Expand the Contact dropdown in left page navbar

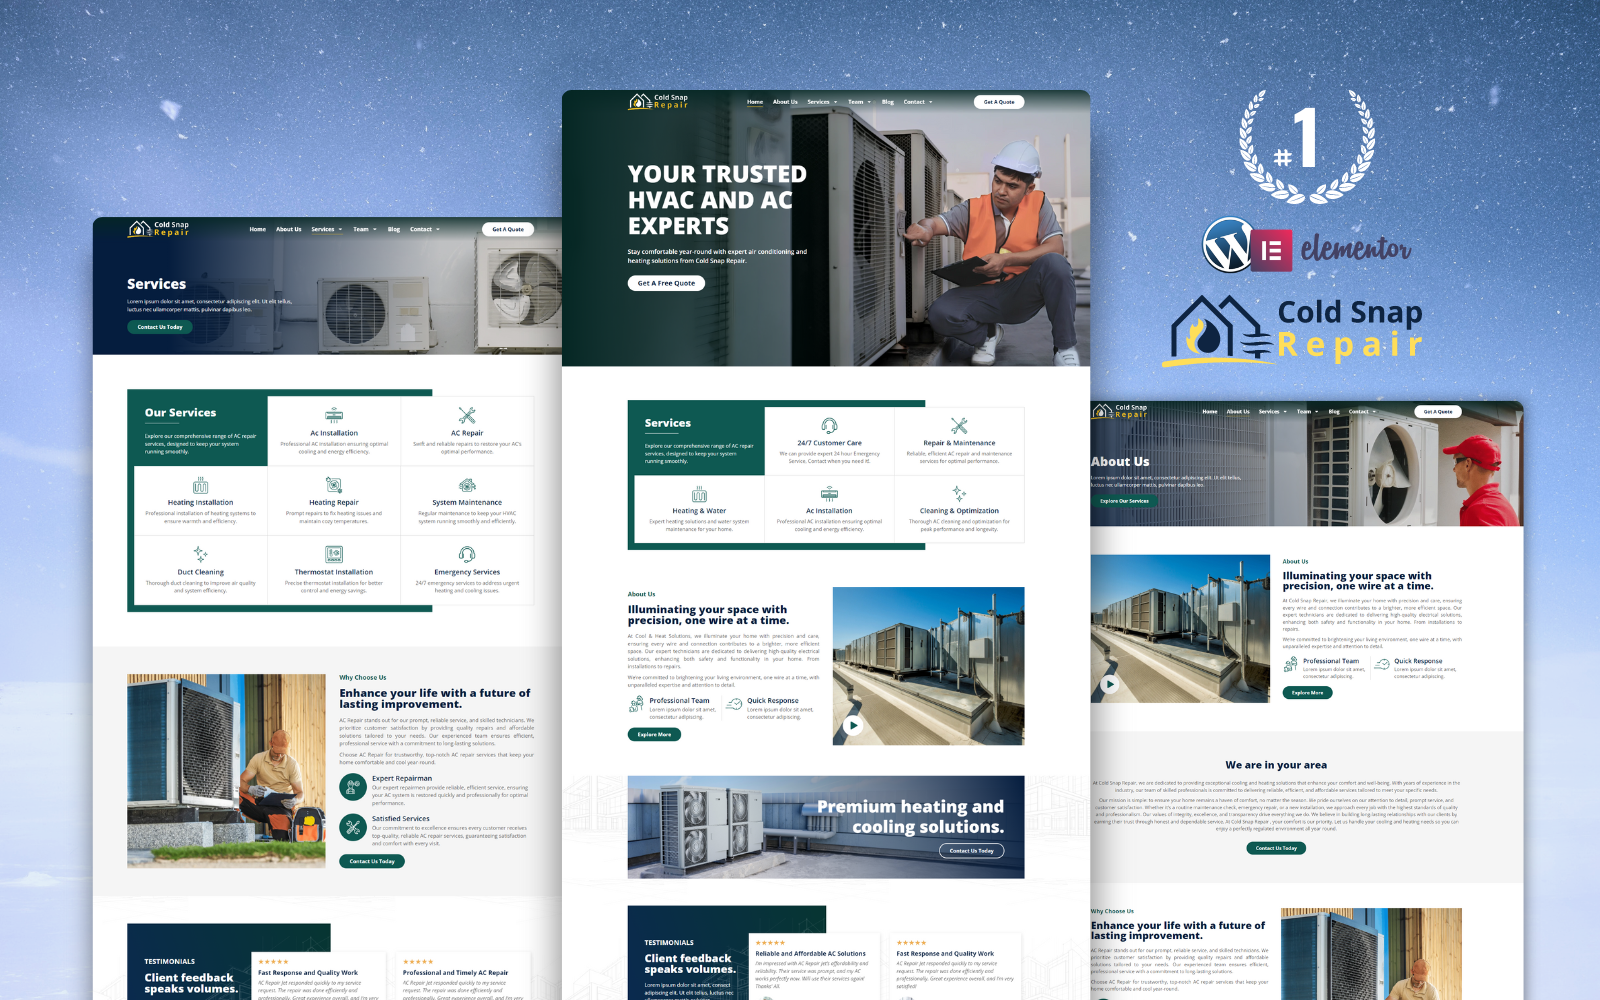click(424, 229)
